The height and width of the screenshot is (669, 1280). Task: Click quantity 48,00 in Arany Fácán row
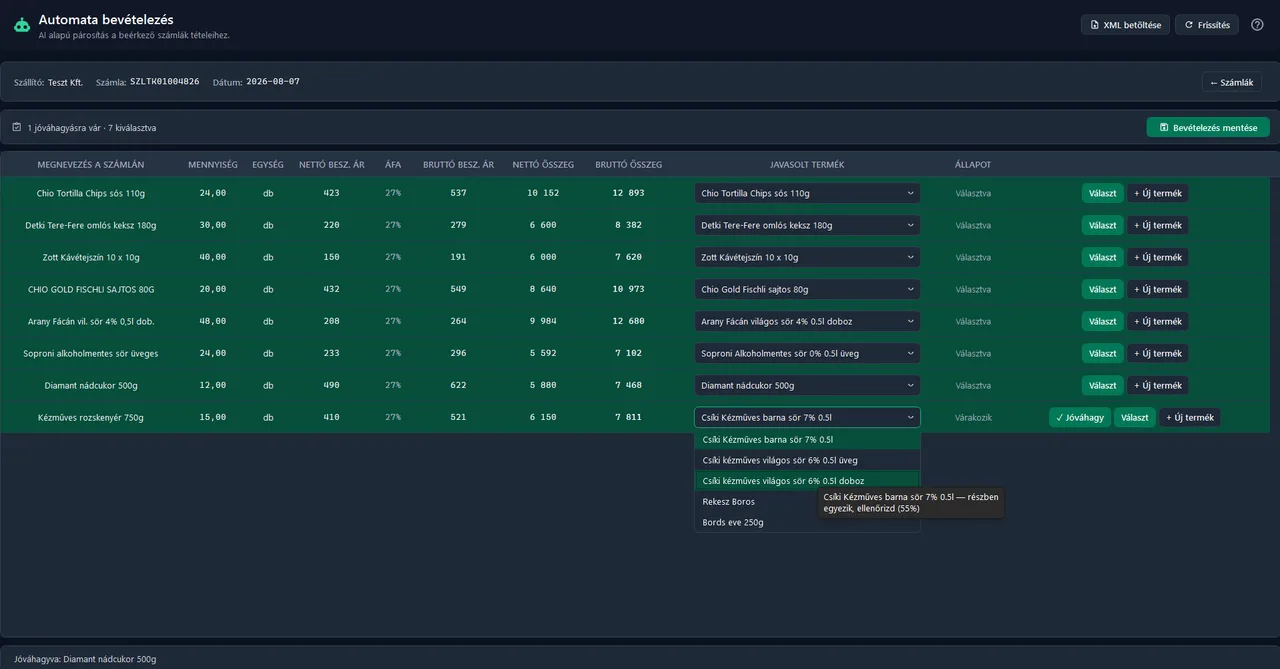[x=213, y=321]
